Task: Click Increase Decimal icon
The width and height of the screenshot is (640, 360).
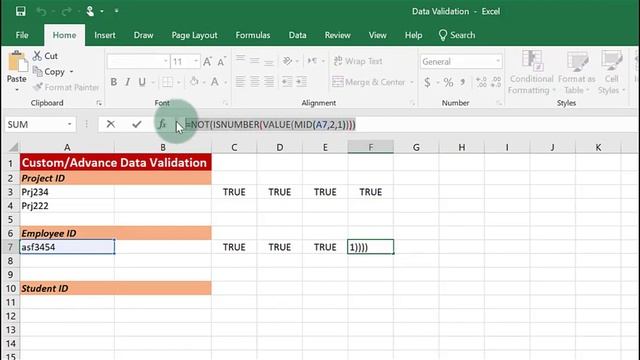Action: pos(481,82)
